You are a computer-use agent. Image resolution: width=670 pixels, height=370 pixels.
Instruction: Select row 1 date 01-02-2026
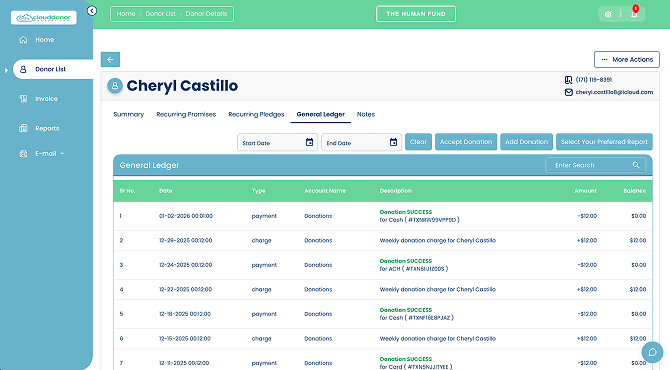(186, 216)
